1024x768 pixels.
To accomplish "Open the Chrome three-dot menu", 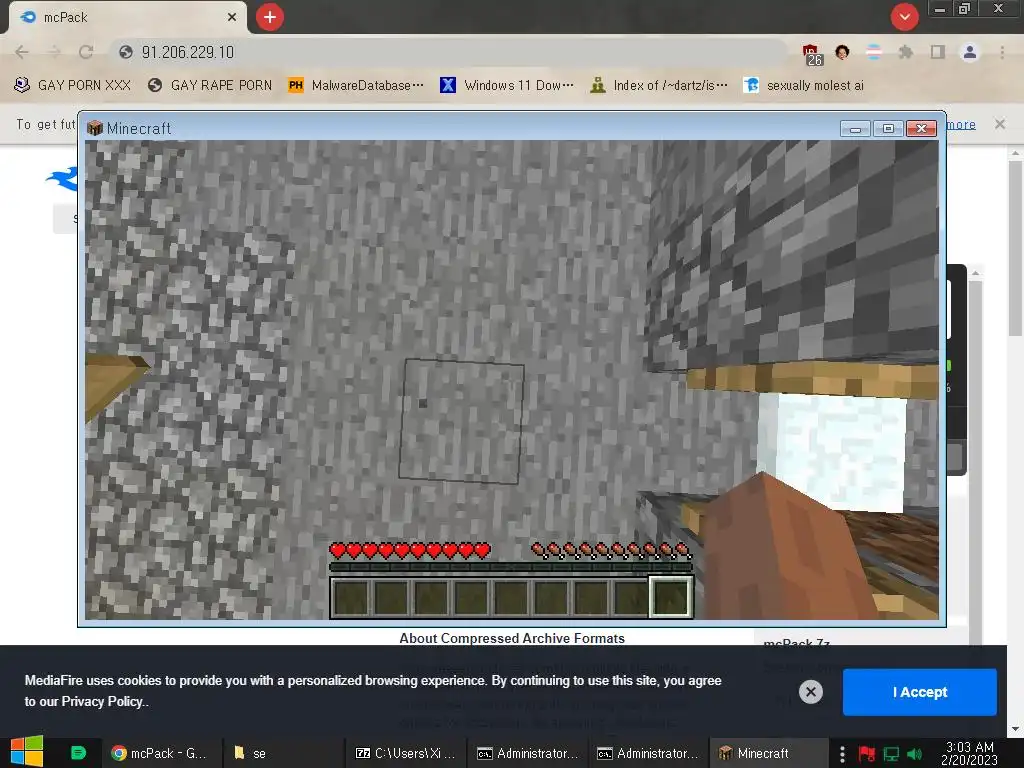I will pyautogui.click(x=1002, y=52).
